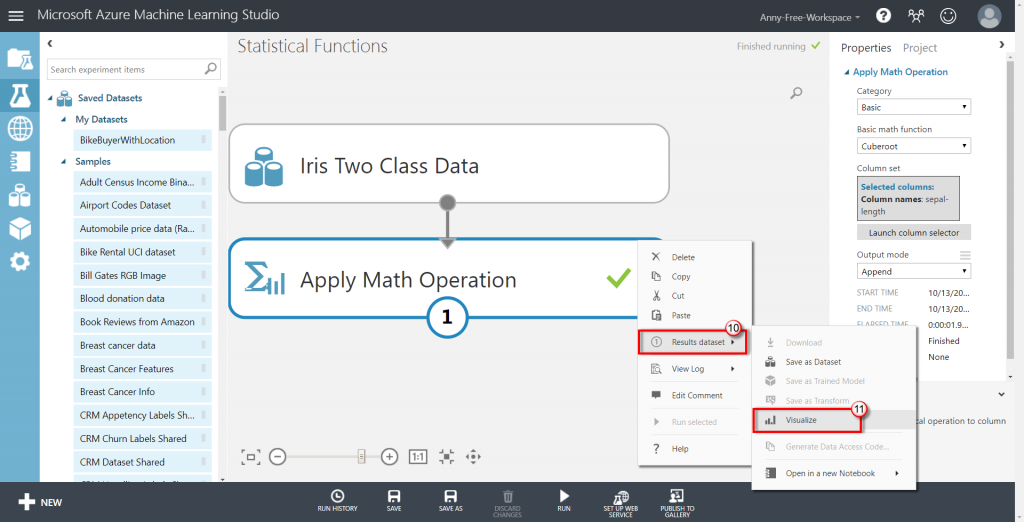Screen dimensions: 1024x522
Task: Open the Notebooks sidebar icon
Action: [20, 161]
